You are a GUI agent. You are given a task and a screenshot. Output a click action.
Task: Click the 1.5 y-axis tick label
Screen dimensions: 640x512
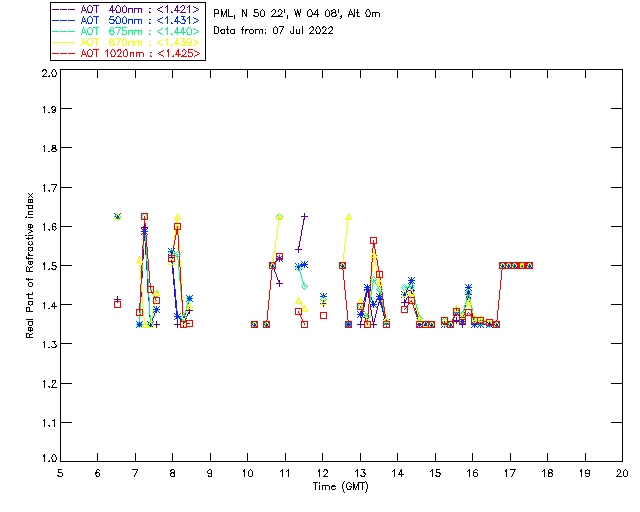[x=49, y=266]
